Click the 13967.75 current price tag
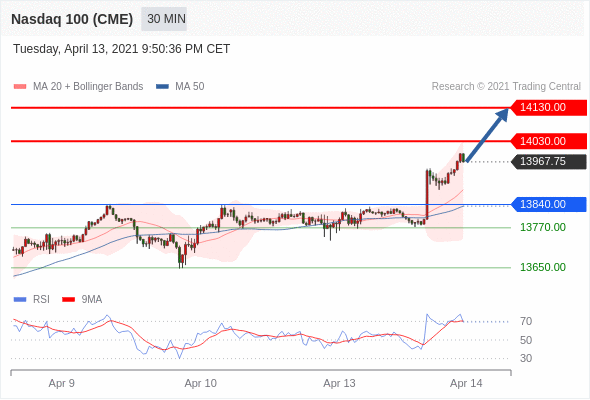This screenshot has height=400, width=590. pyautogui.click(x=549, y=161)
